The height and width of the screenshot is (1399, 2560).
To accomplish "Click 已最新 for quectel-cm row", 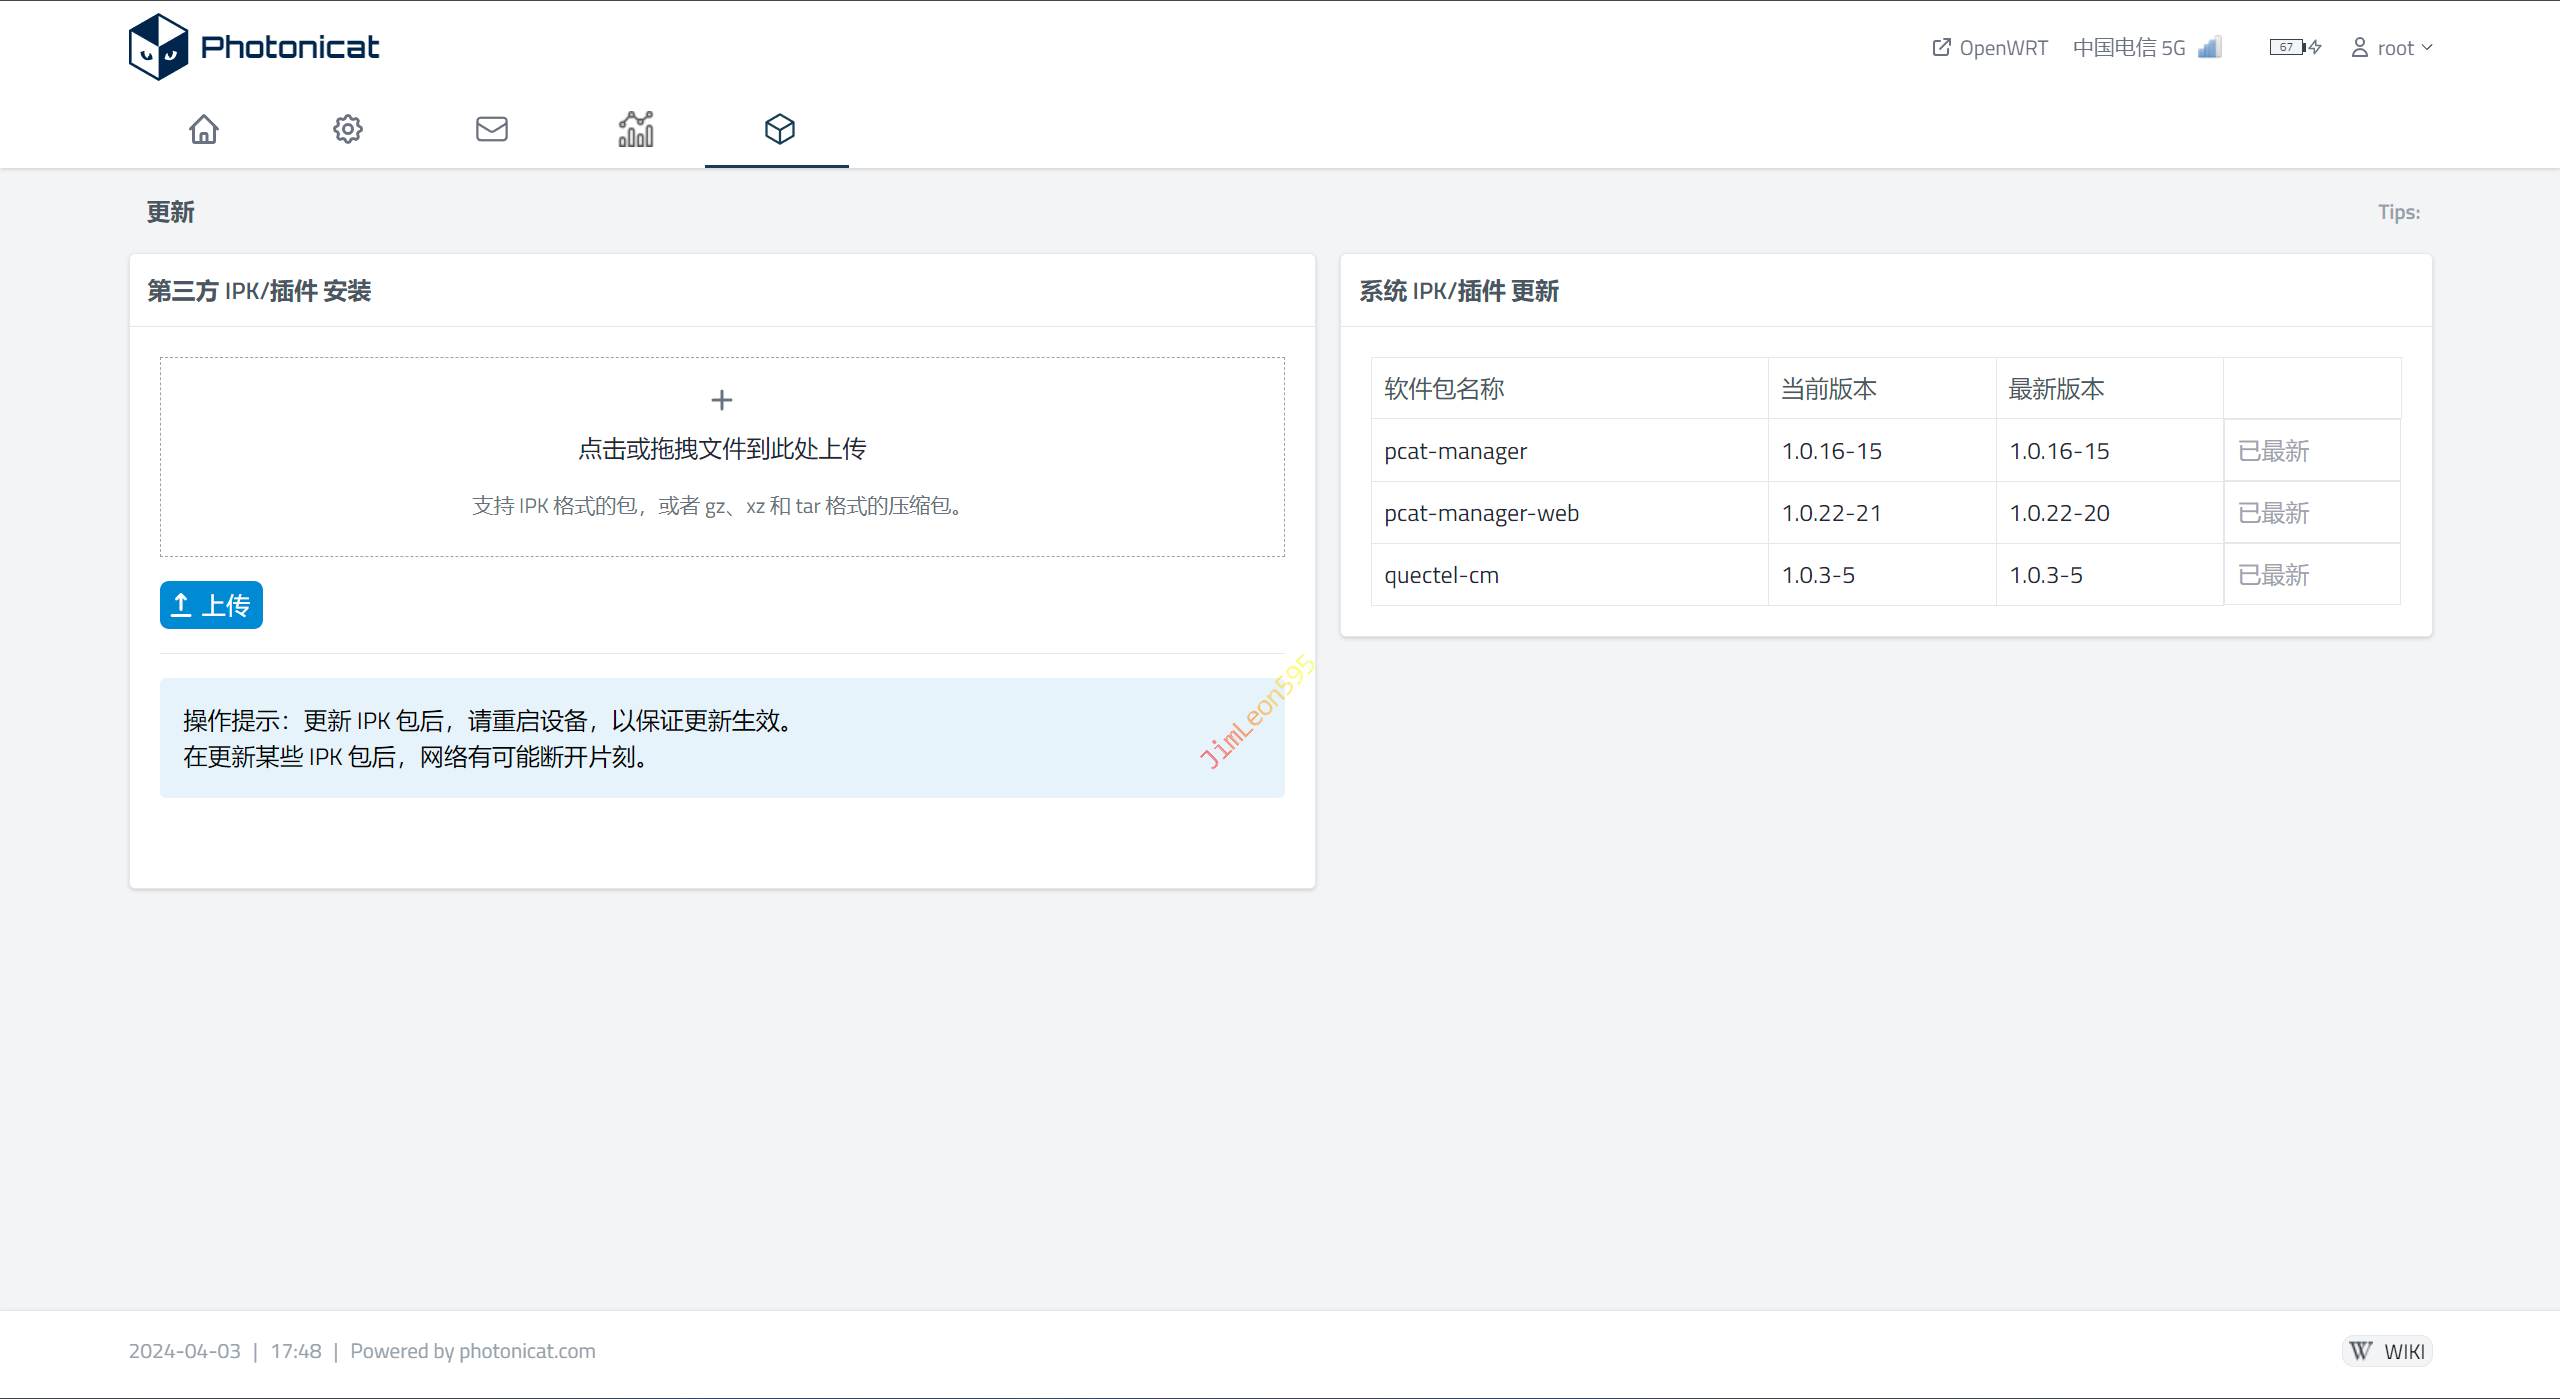I will 2273,575.
